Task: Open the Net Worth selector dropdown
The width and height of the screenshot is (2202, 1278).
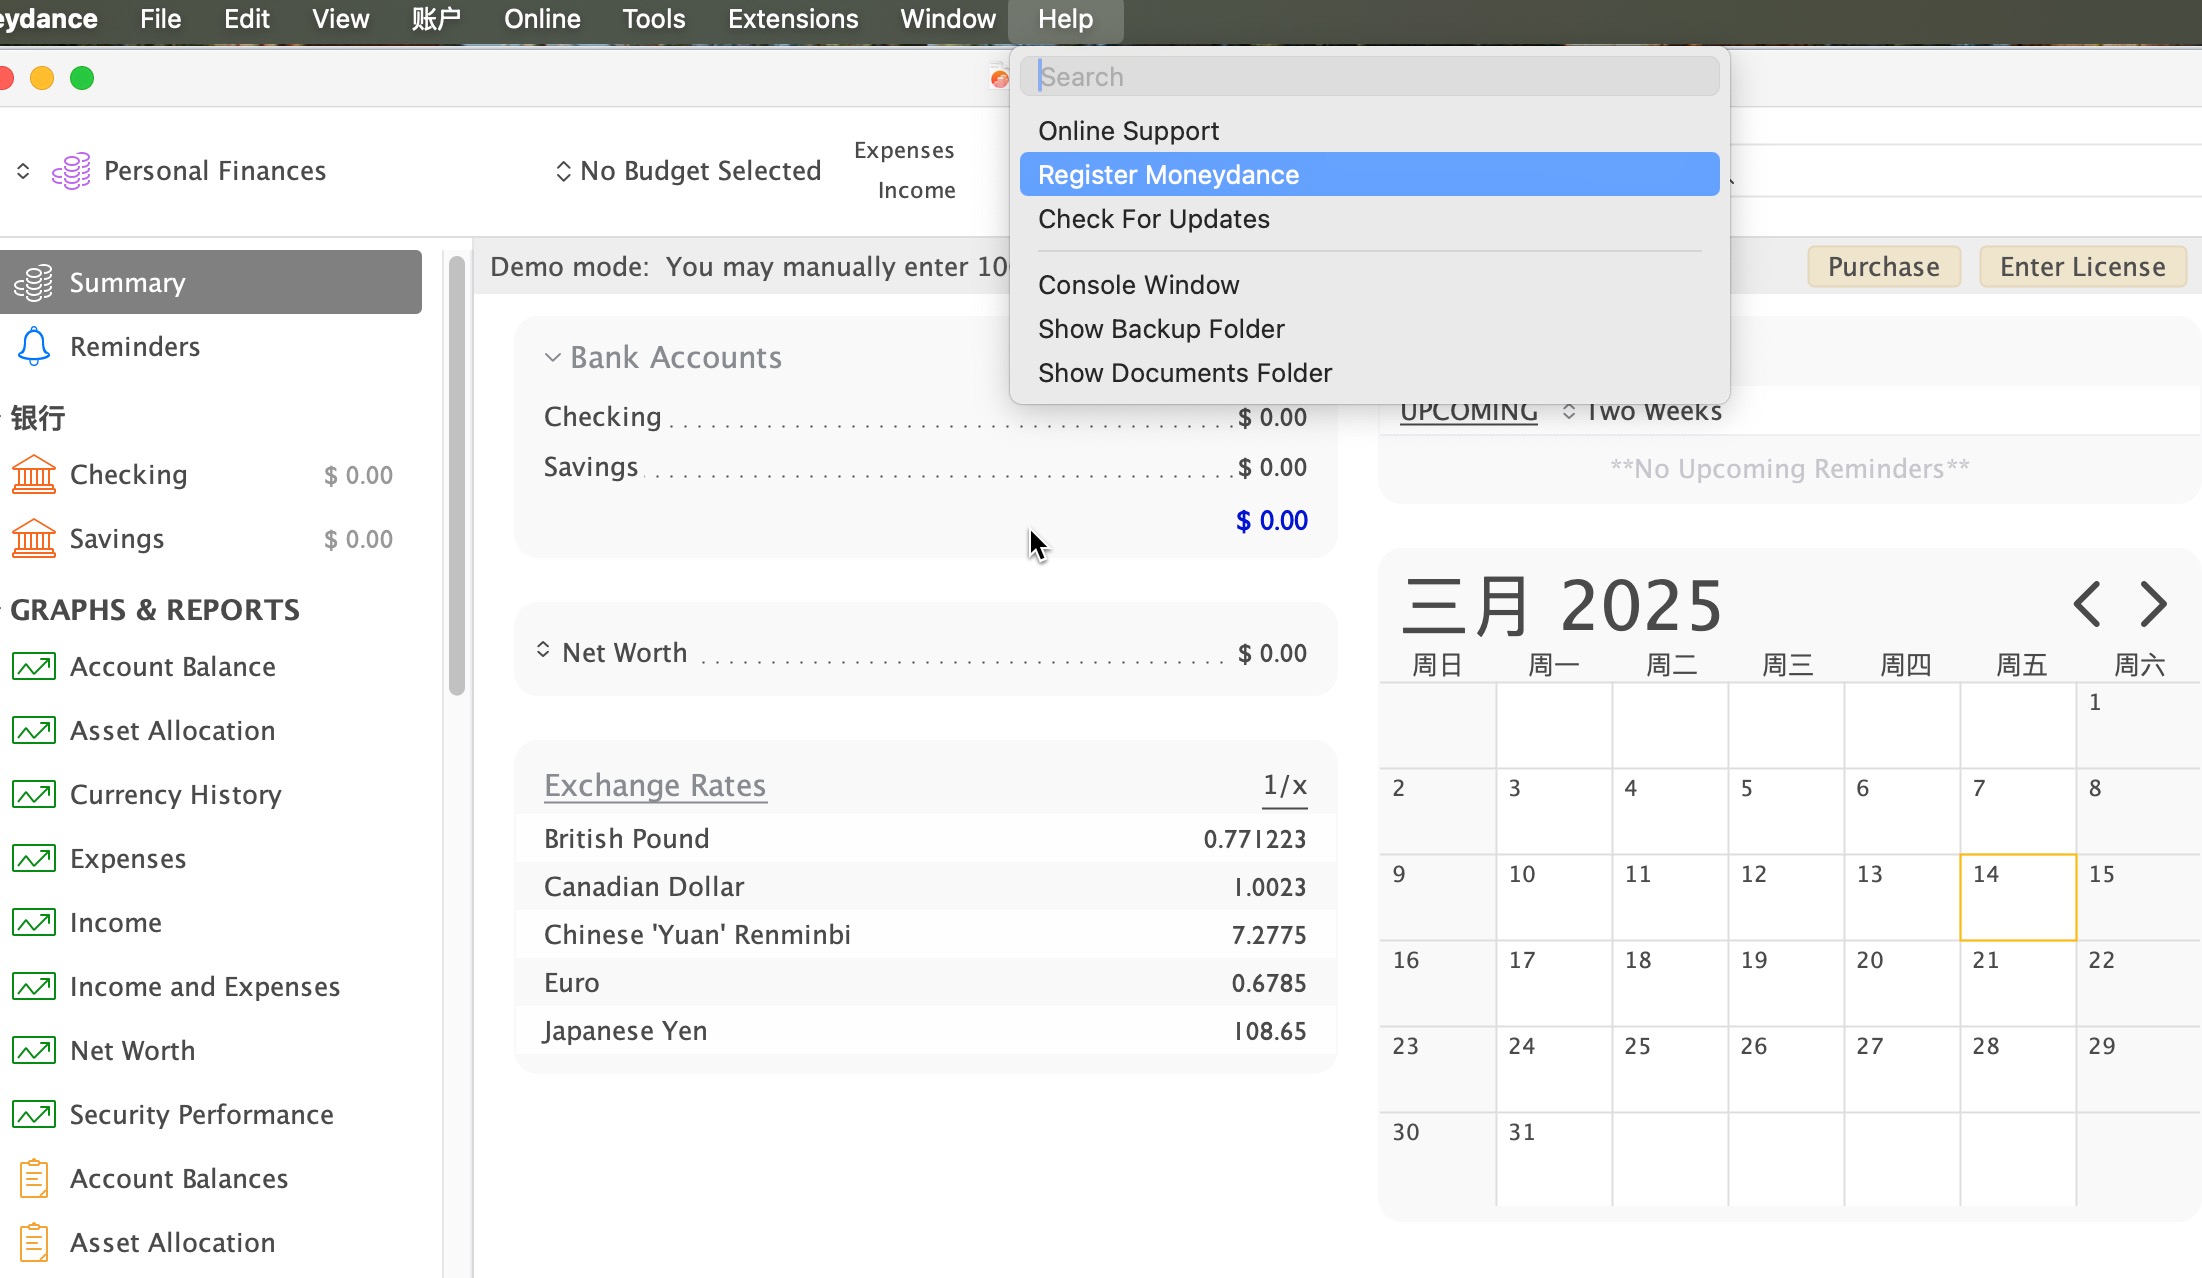Action: point(543,651)
